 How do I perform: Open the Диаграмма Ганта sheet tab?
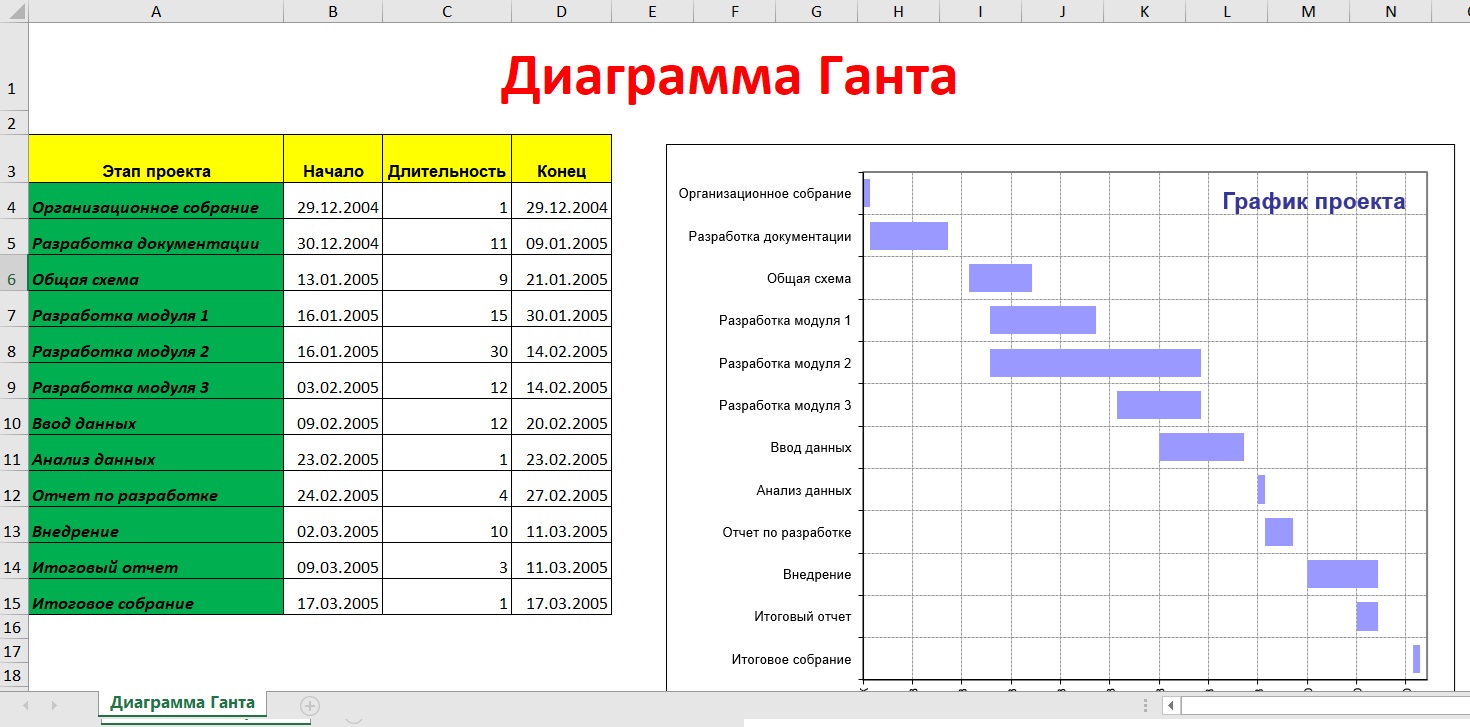click(182, 703)
